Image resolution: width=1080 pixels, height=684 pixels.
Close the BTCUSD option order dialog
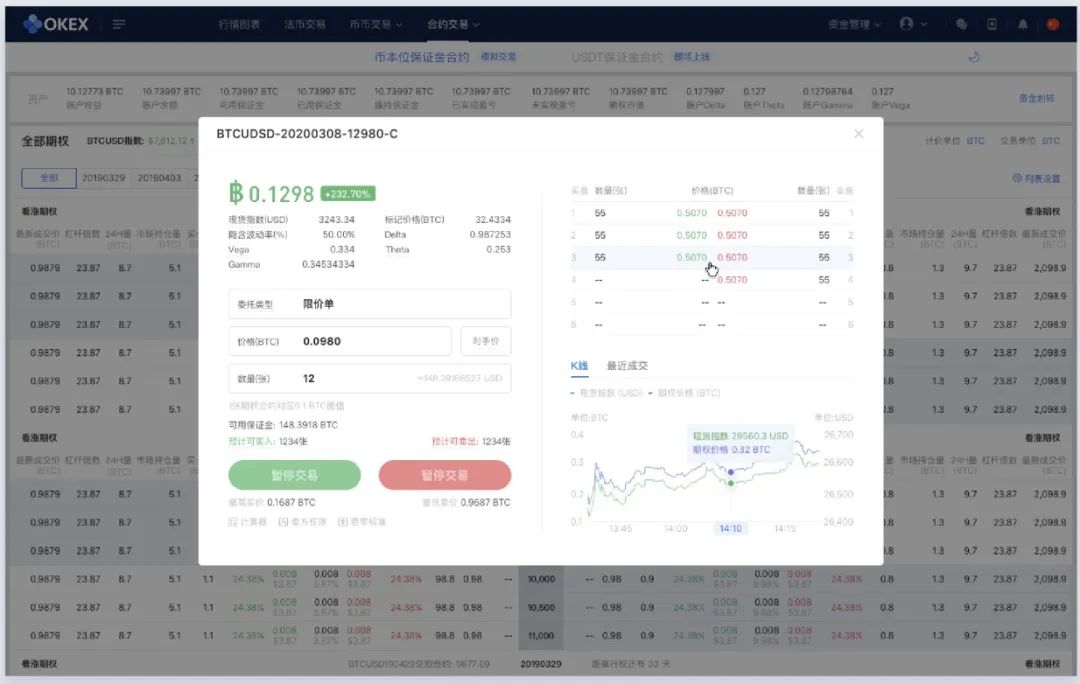tap(858, 133)
